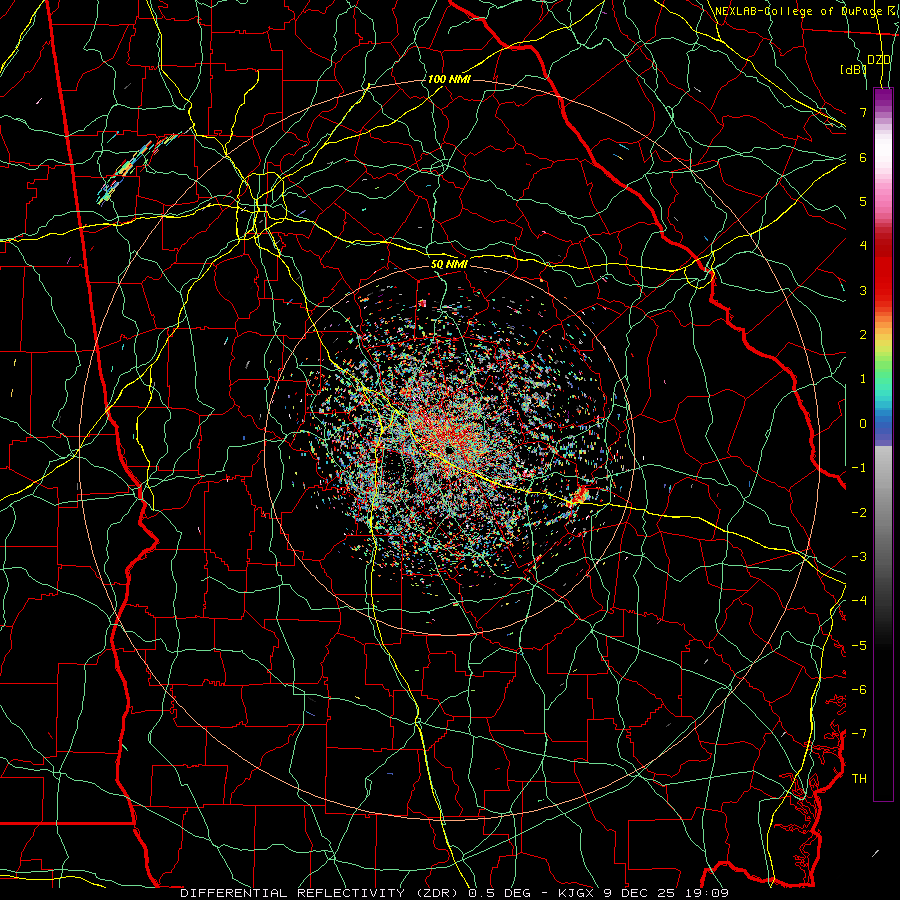Click the 2 value on the color scale
The image size is (900, 900).
[863, 335]
